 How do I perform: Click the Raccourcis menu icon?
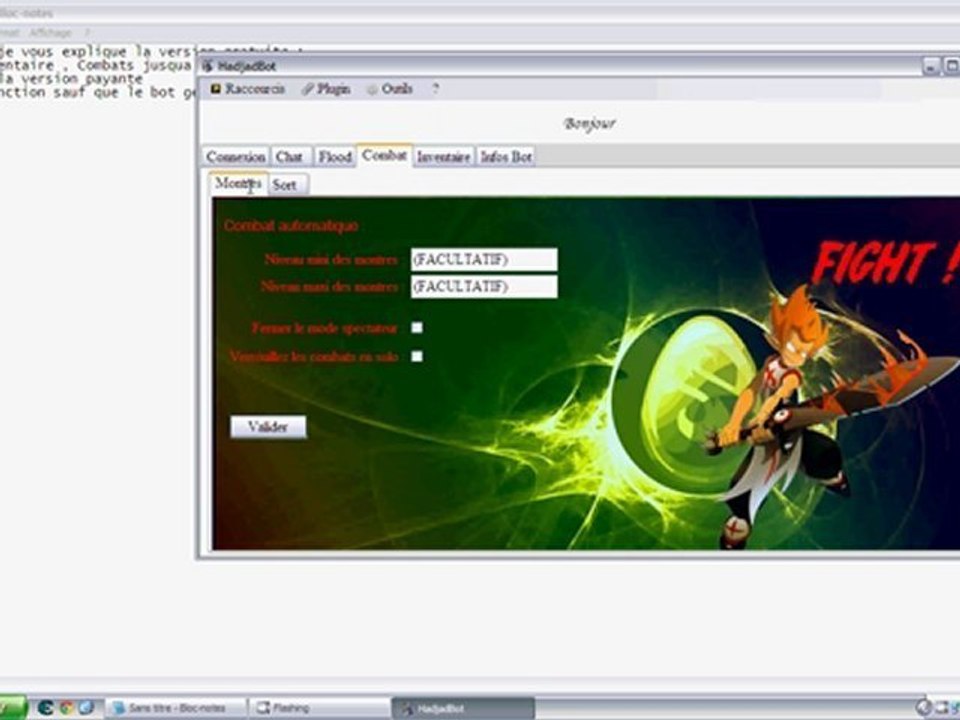click(216, 89)
